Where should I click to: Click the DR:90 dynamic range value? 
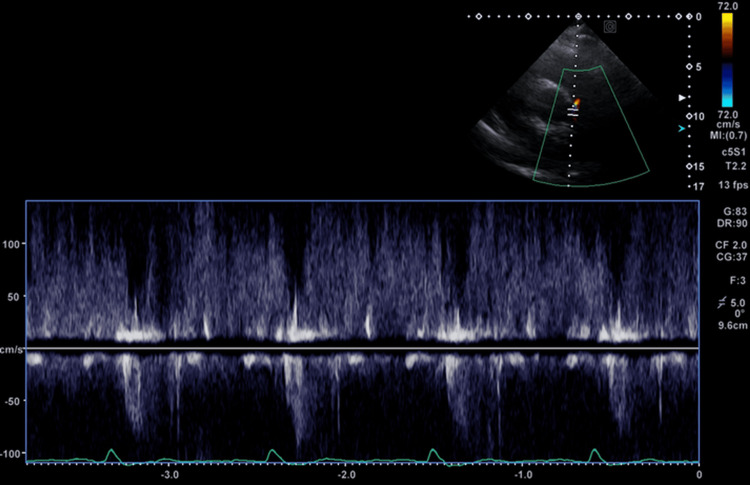pyautogui.click(x=732, y=223)
